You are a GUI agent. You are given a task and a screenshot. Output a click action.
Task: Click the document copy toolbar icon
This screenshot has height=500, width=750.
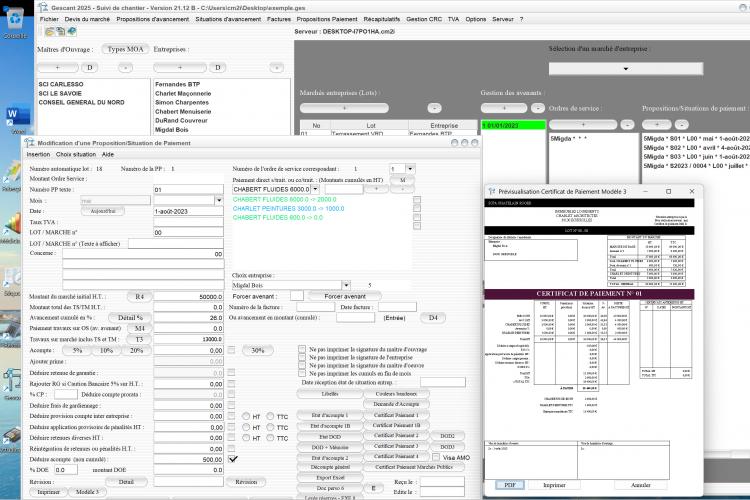60,32
